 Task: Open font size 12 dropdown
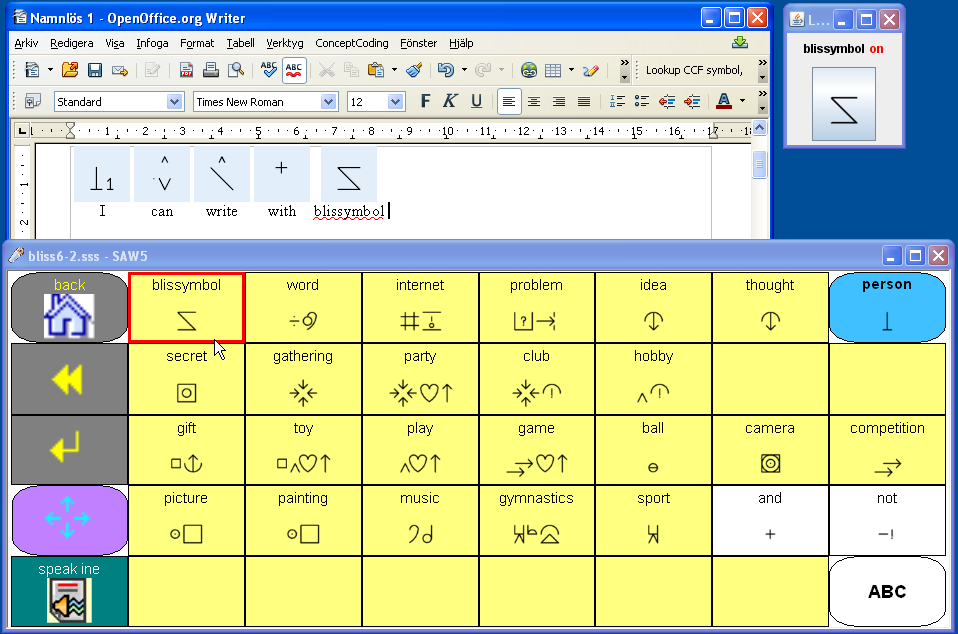(x=395, y=102)
